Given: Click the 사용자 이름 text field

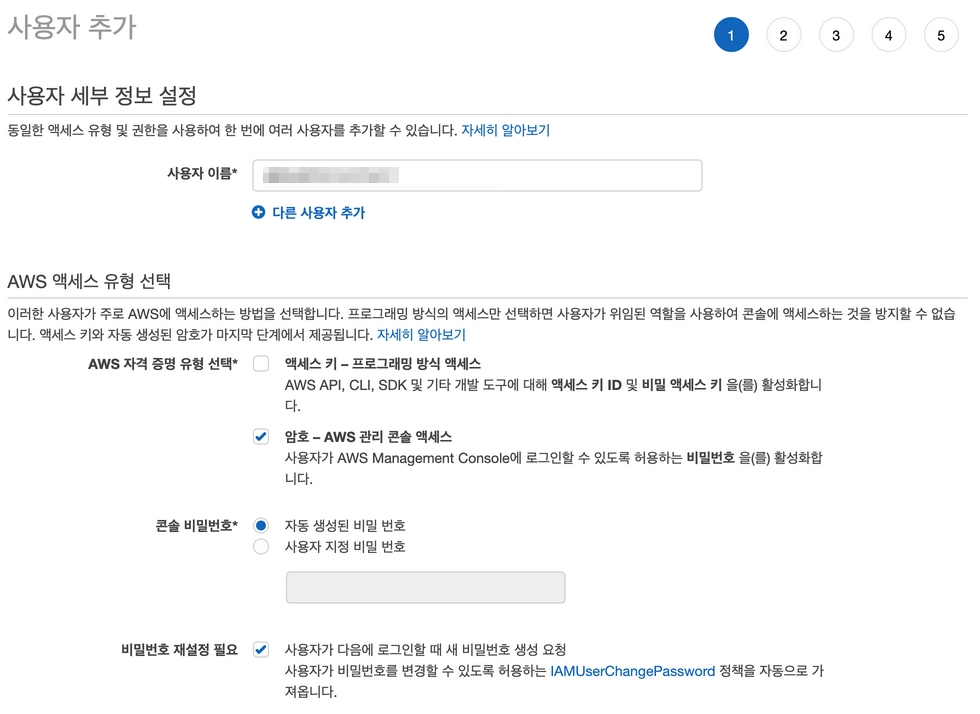Looking at the screenshot, I should tap(477, 175).
